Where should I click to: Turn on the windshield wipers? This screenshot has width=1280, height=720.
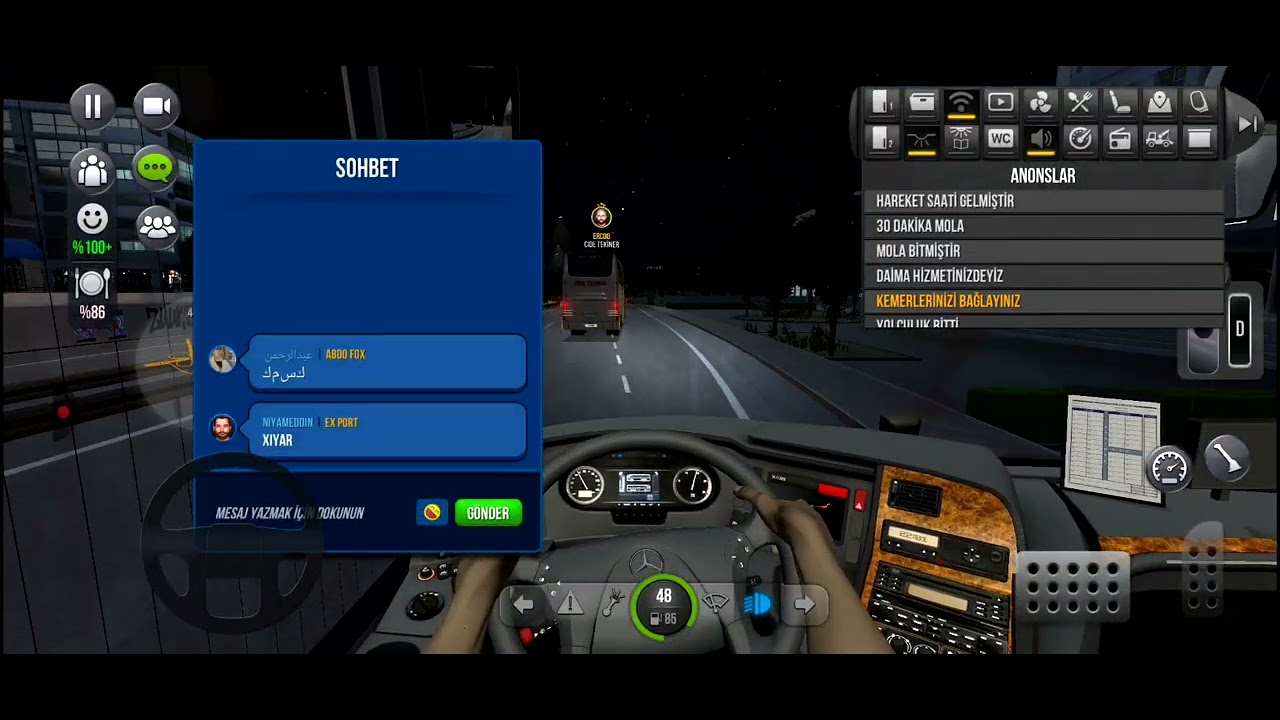[714, 604]
